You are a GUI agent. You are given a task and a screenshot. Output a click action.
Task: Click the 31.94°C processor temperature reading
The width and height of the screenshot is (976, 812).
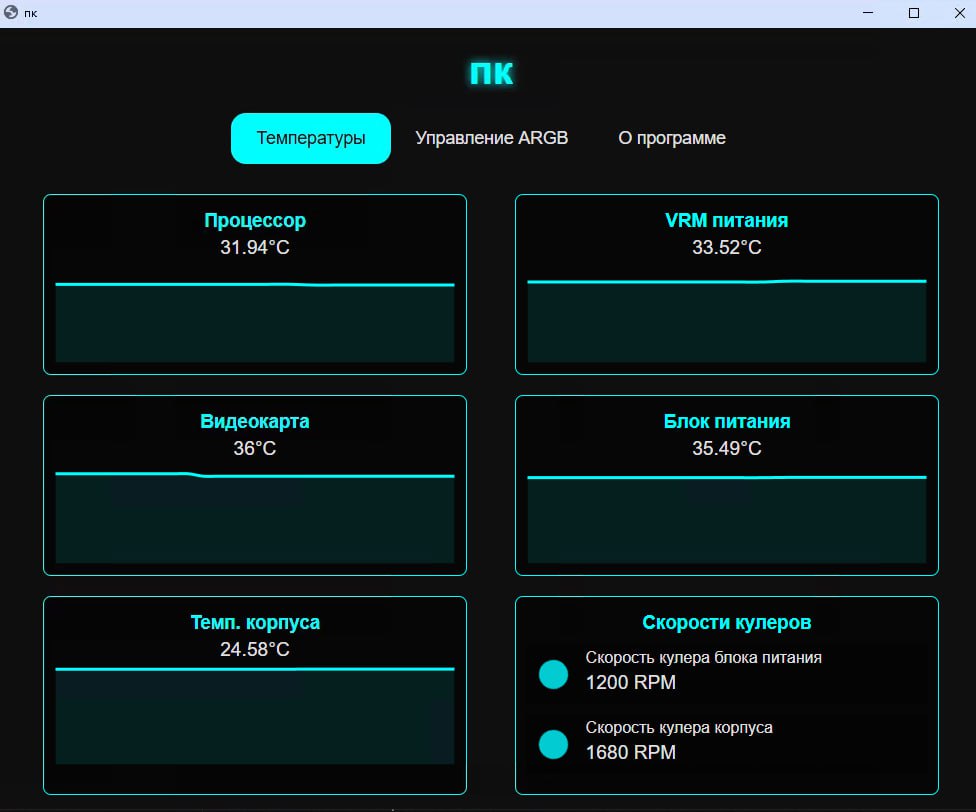255,248
